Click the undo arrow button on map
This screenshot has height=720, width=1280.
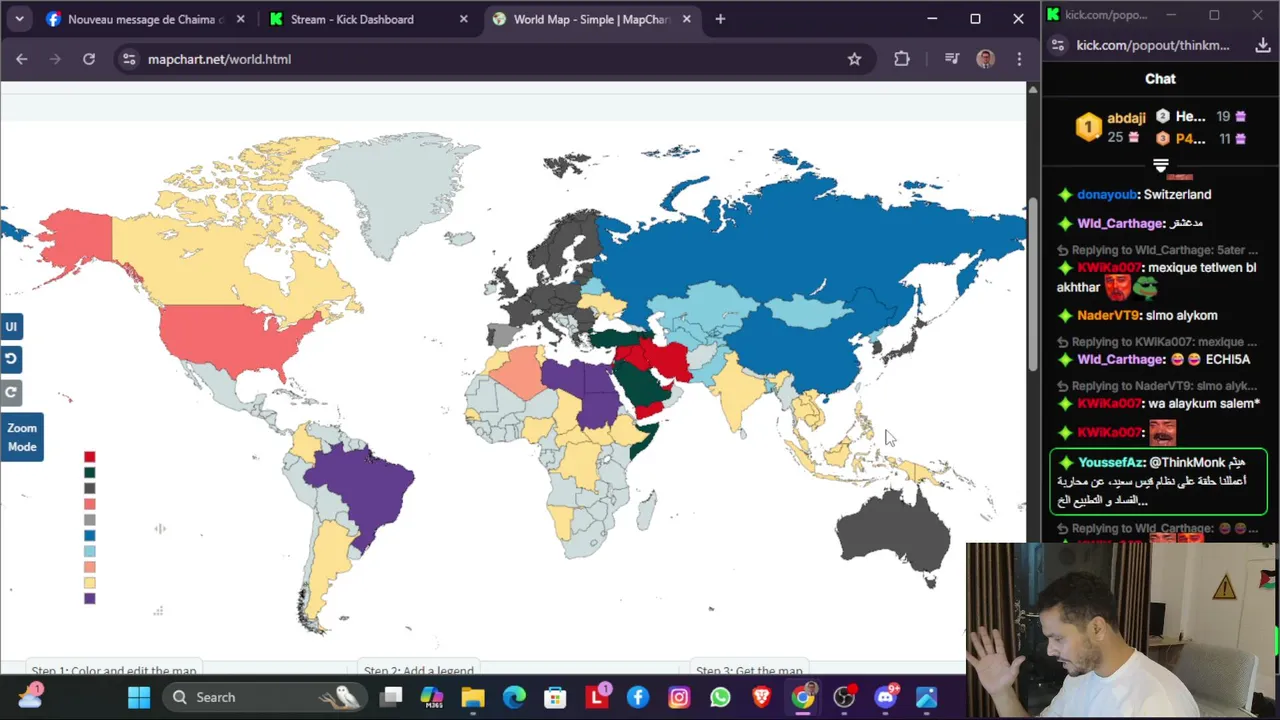click(11, 359)
